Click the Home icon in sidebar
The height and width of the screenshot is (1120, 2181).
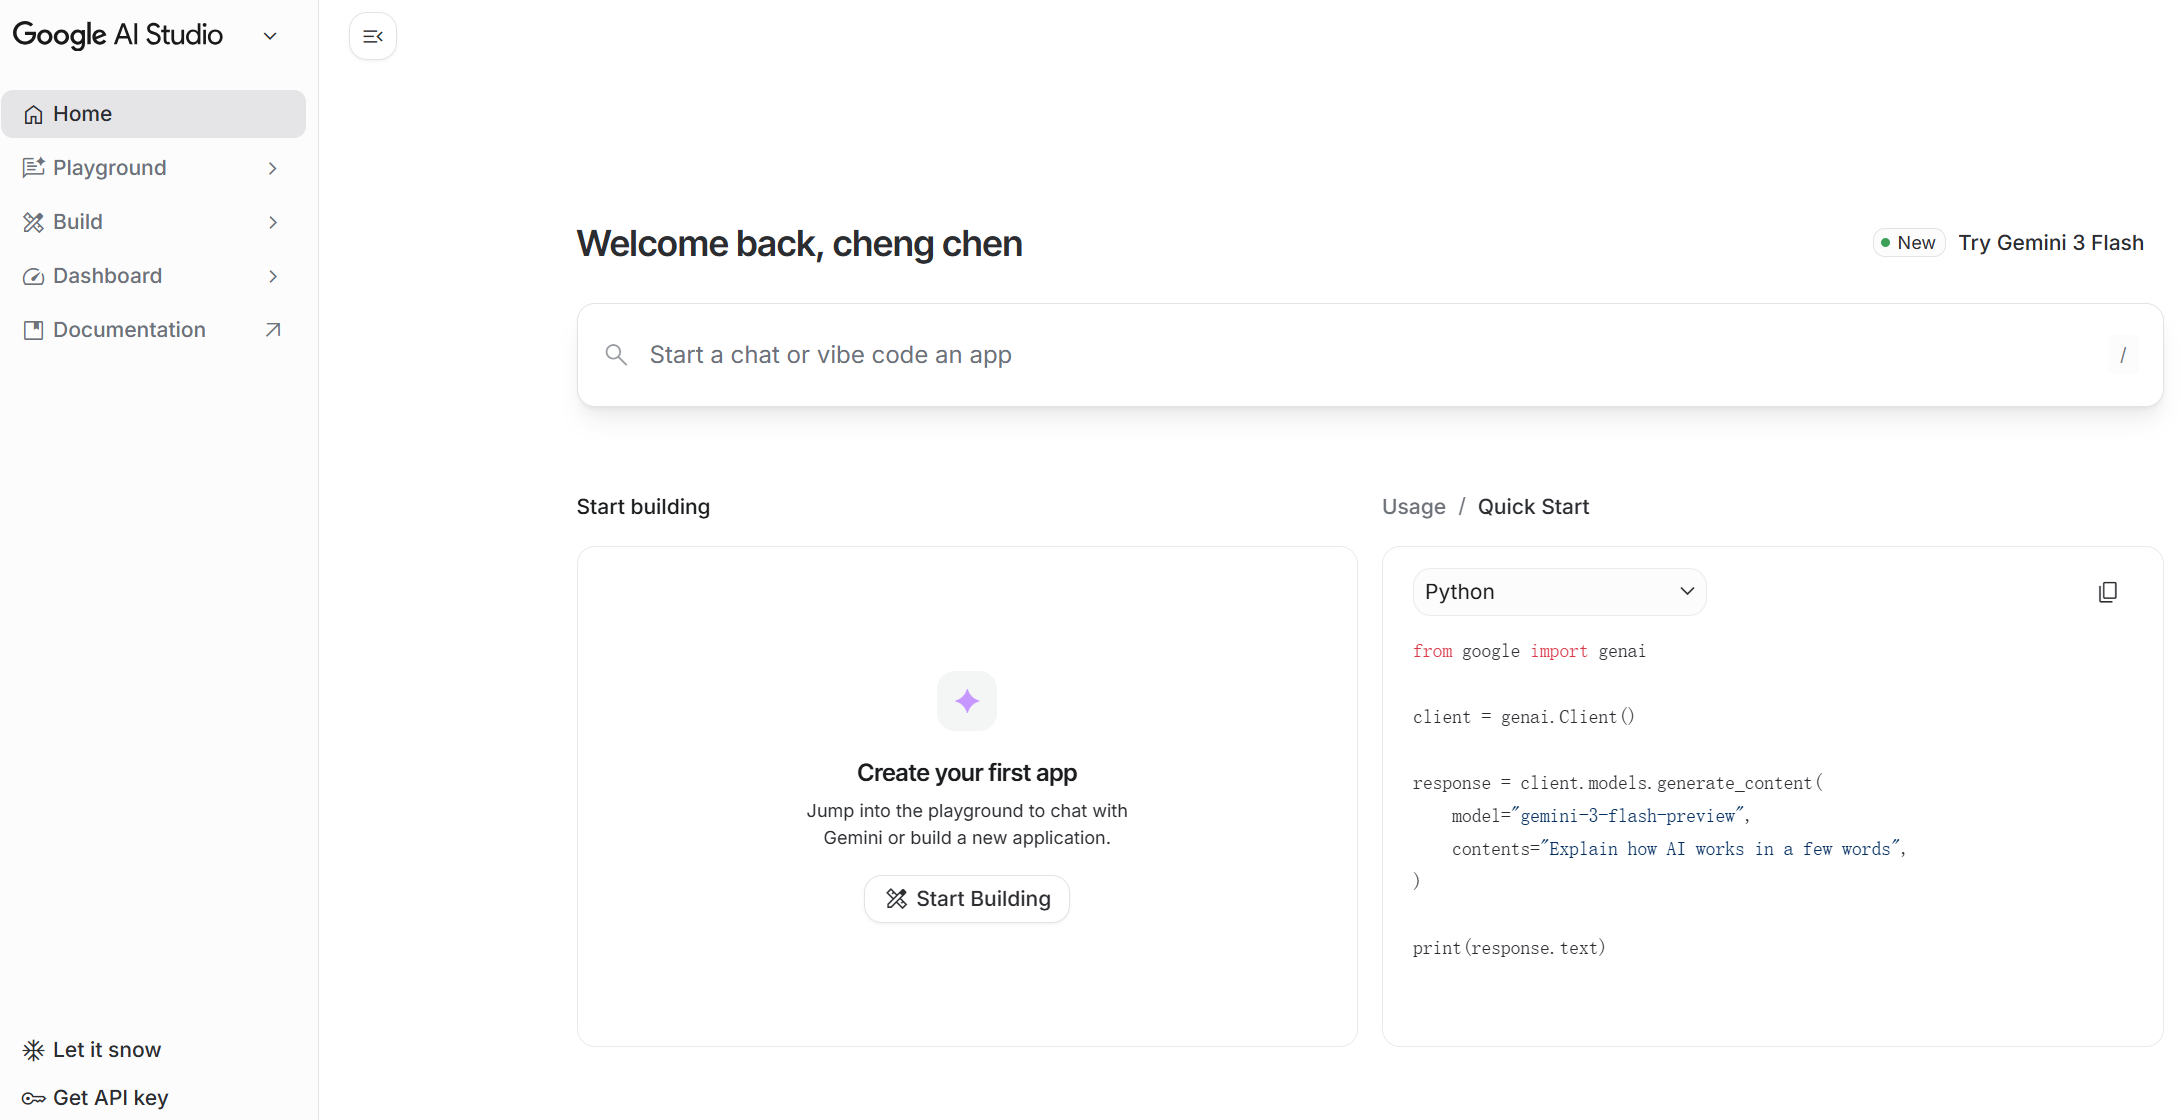[33, 114]
